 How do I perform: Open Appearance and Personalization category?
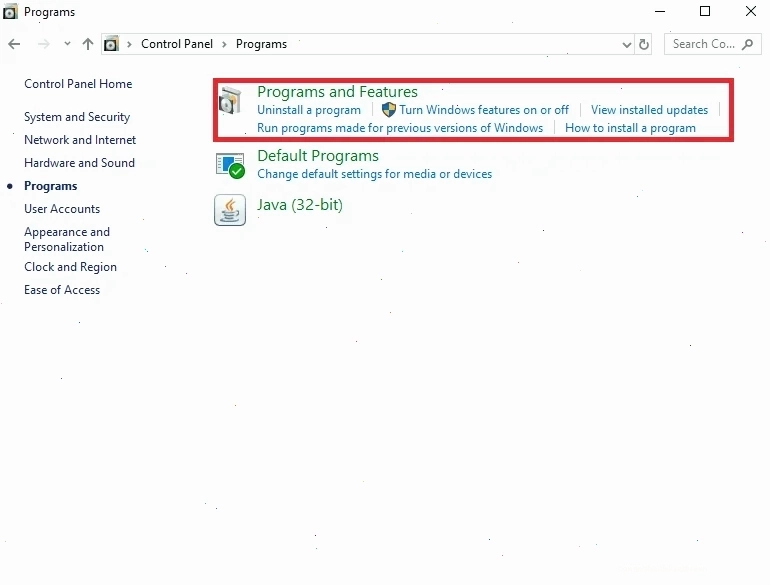click(x=67, y=239)
